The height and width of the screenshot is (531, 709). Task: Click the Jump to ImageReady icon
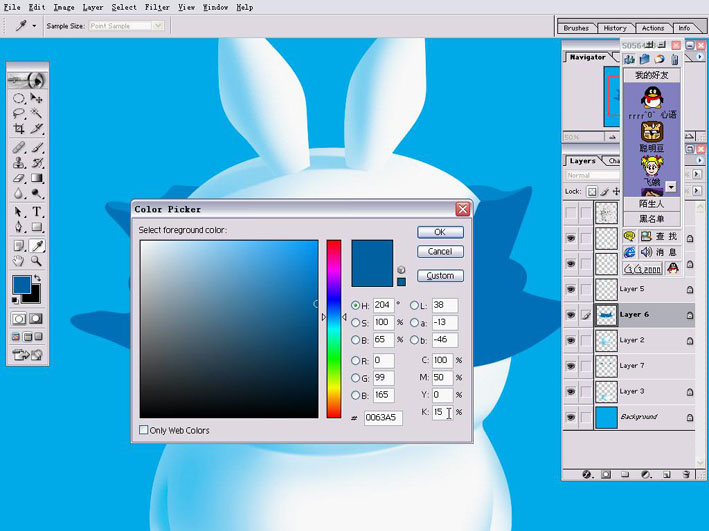27,355
